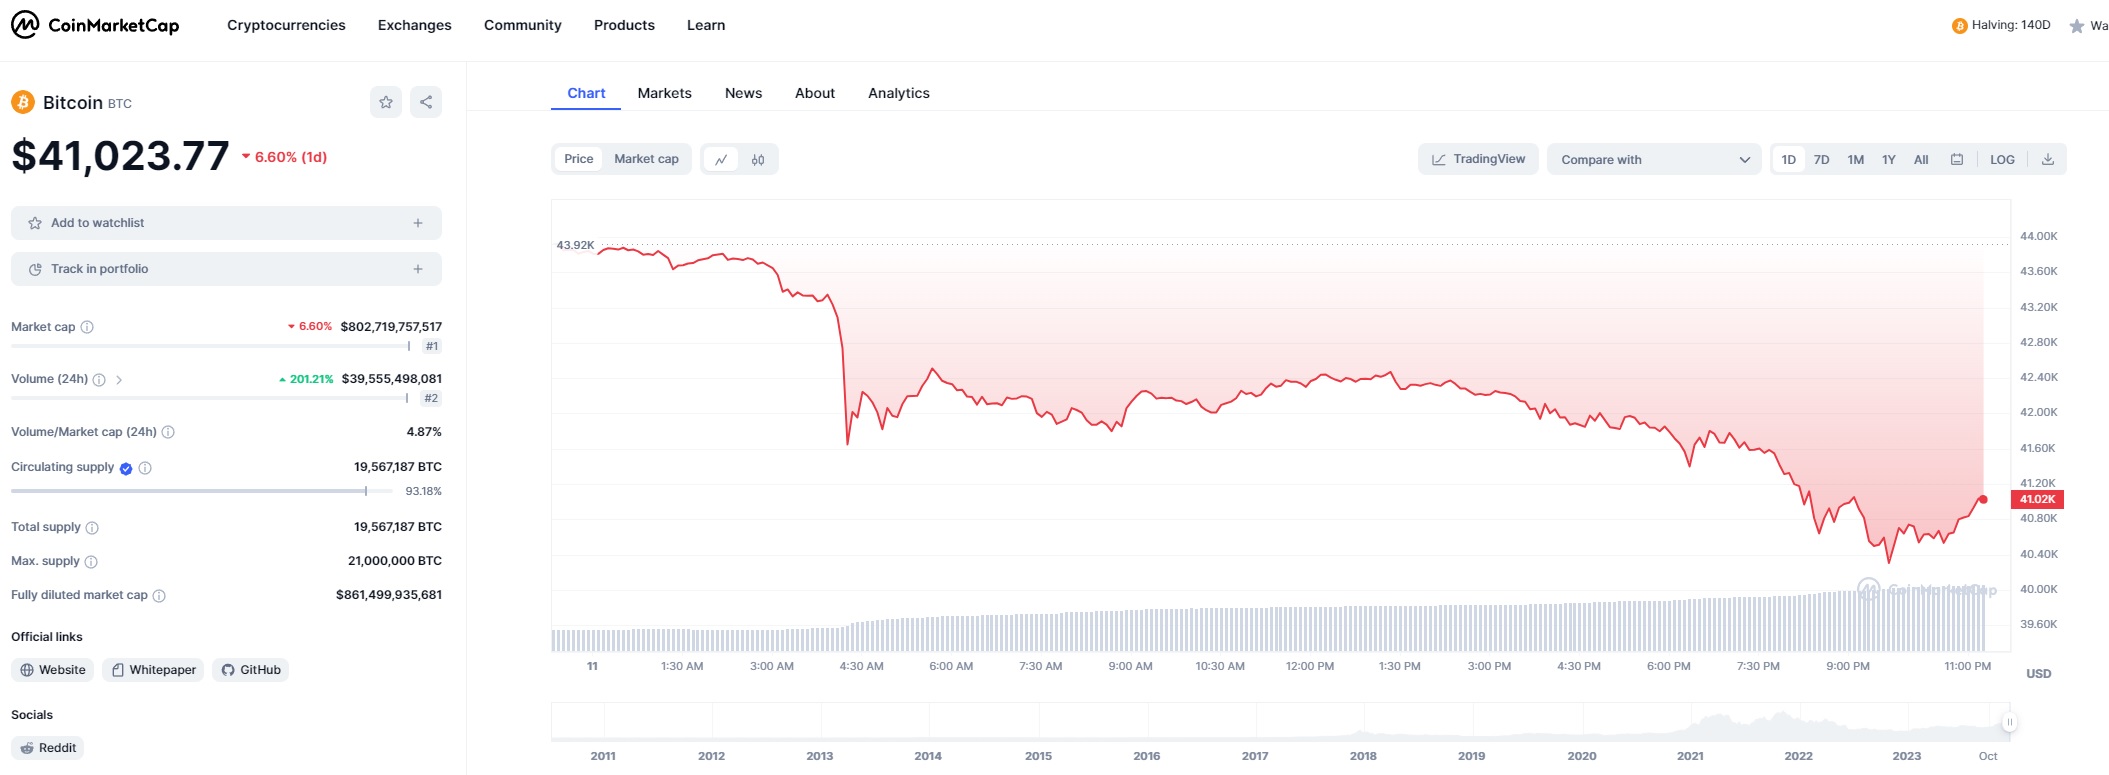Click the Track in portfolio button
The image size is (2109, 775).
pos(226,269)
